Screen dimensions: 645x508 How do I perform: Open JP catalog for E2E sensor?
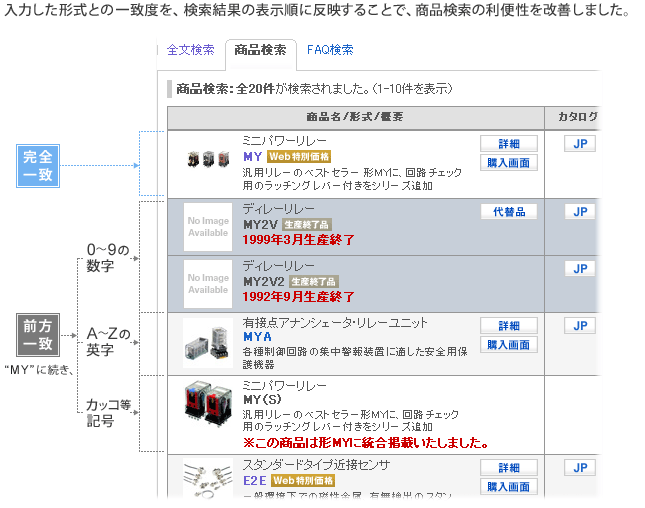pyautogui.click(x=580, y=467)
